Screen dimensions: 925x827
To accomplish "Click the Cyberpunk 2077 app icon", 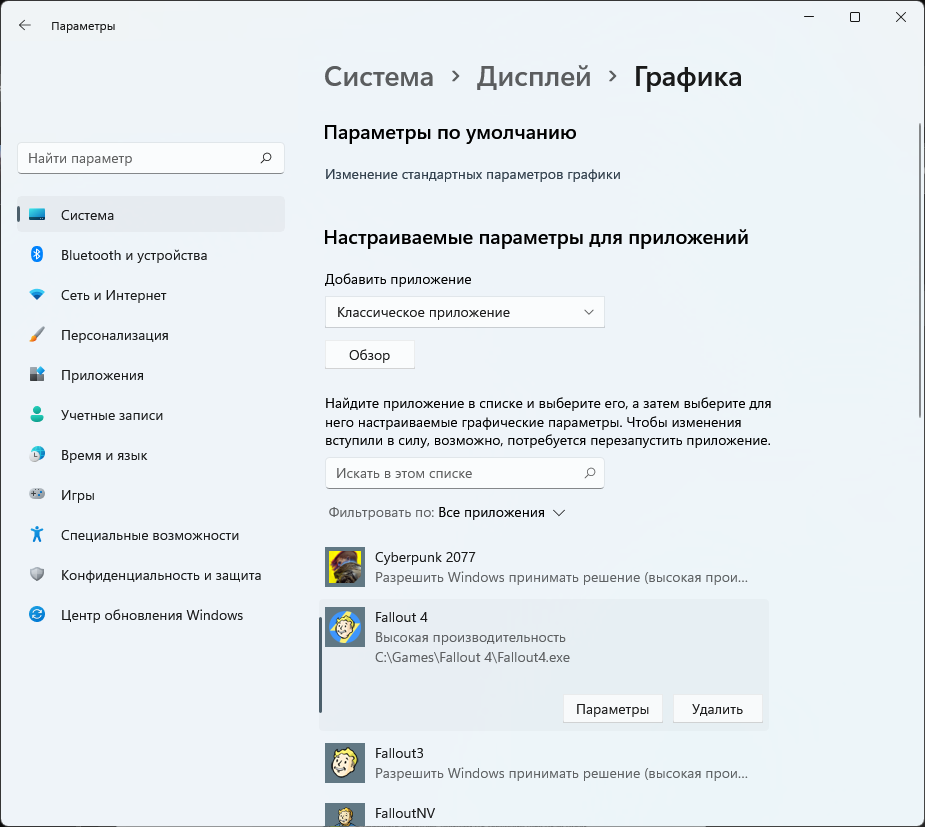I will [345, 567].
